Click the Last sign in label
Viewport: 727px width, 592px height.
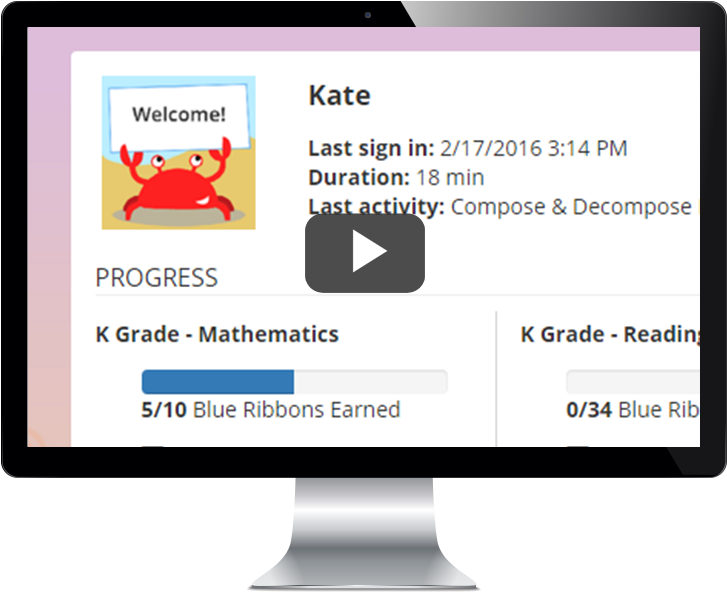pos(371,148)
